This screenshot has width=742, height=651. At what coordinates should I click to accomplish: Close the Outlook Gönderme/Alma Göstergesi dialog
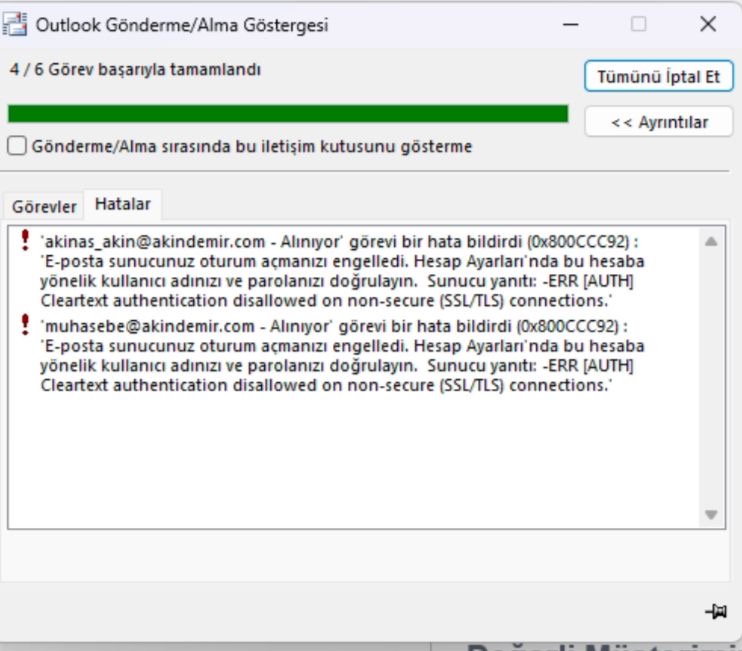coord(708,24)
